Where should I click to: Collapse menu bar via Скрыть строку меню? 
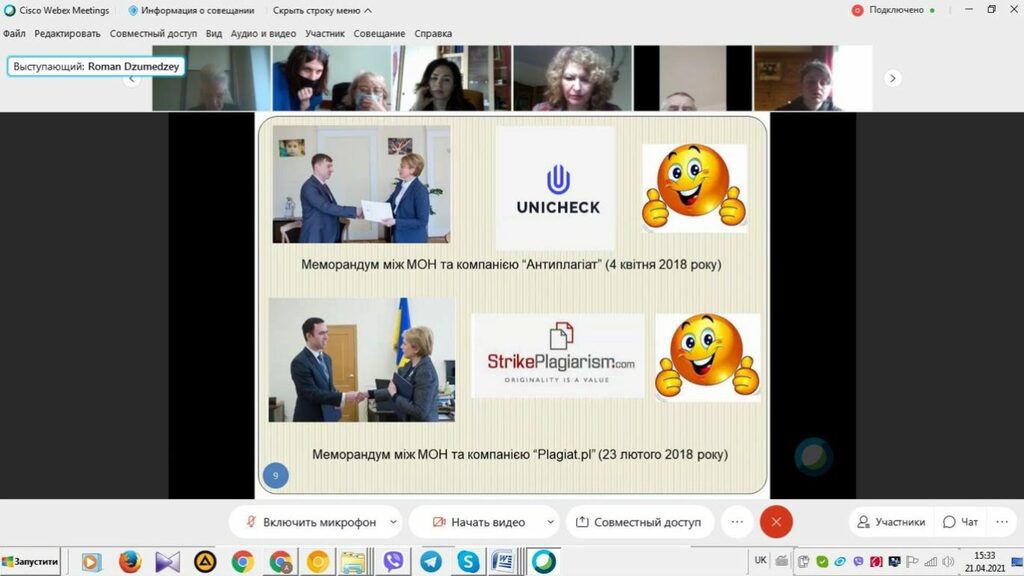(x=322, y=10)
